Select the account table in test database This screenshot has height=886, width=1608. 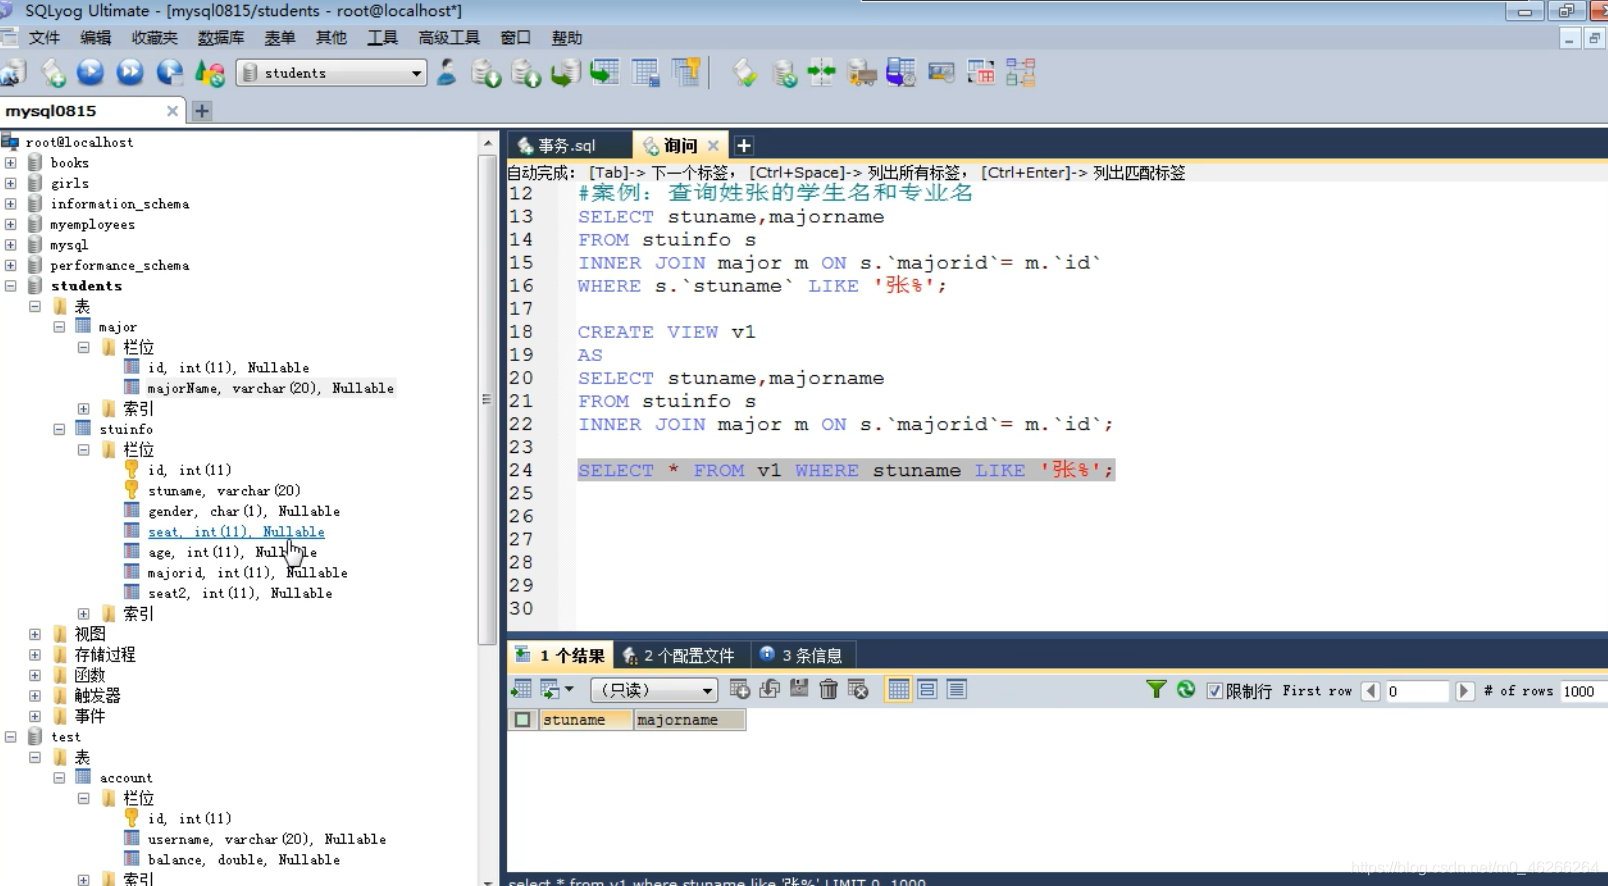tap(125, 778)
